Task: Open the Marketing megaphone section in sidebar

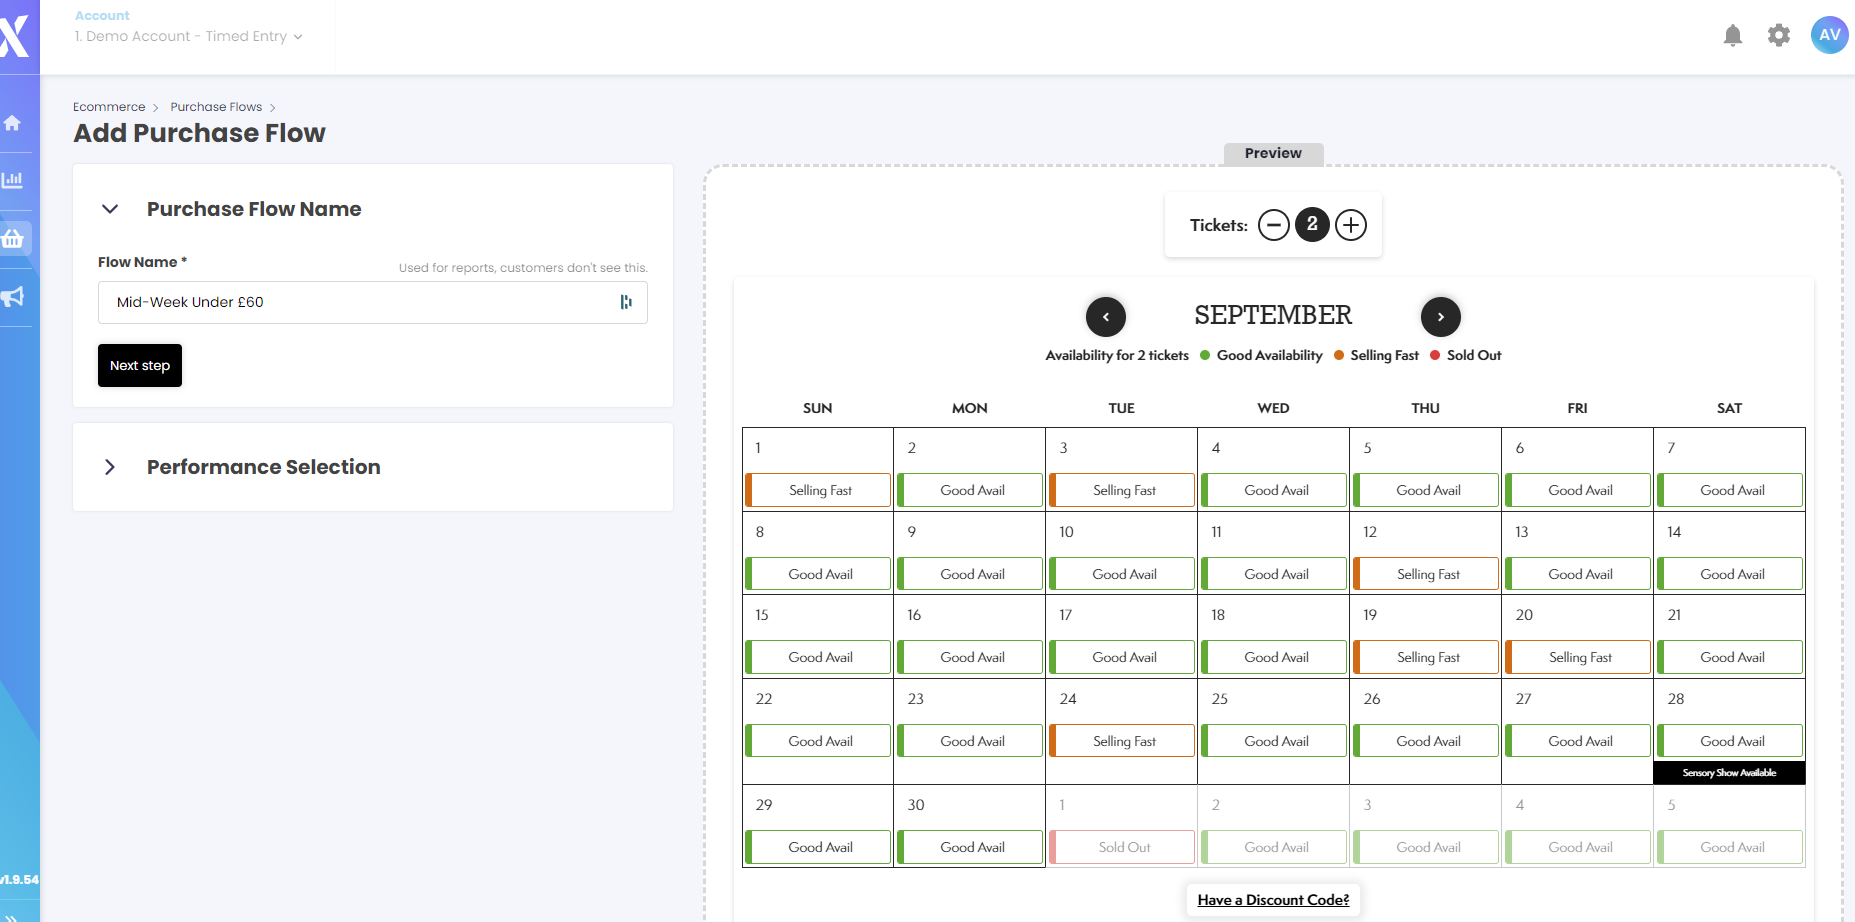Action: (x=14, y=297)
